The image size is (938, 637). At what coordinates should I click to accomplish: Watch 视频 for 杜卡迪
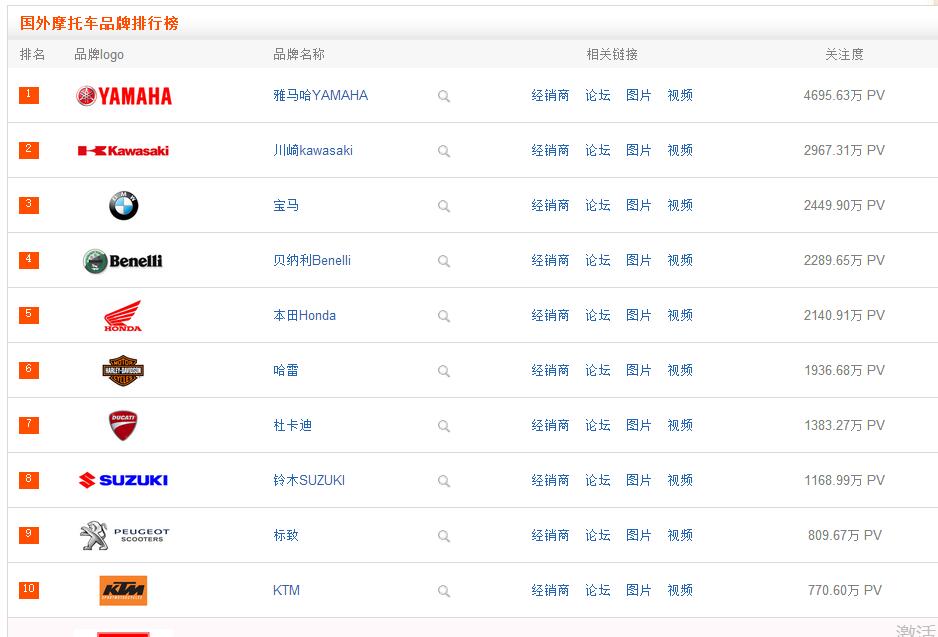click(680, 426)
